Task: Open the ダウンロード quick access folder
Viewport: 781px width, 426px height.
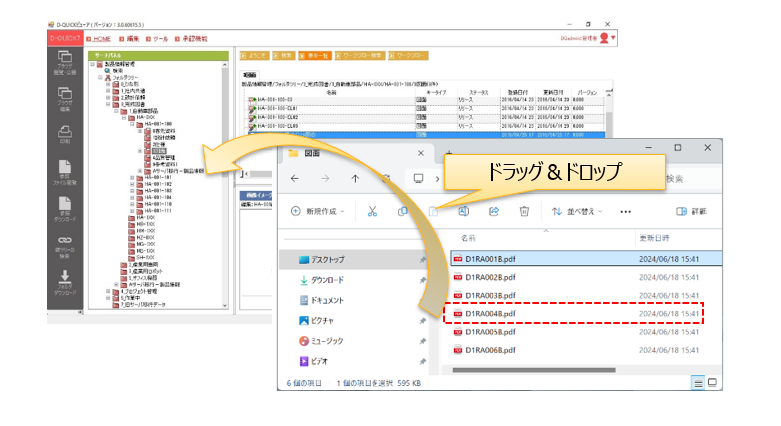Action: [327, 280]
